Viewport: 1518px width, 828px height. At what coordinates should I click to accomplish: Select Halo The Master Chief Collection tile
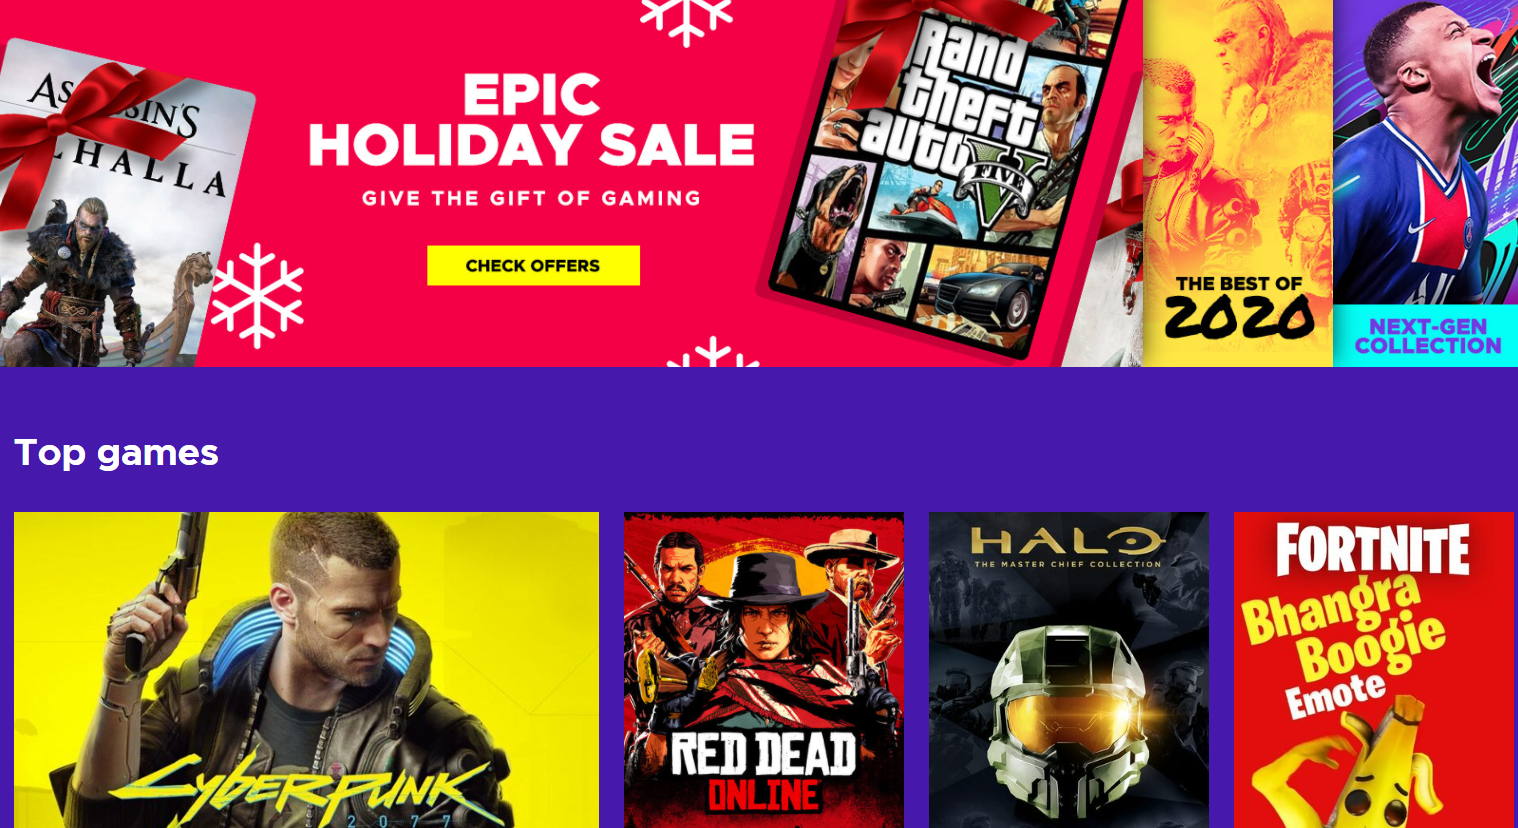pyautogui.click(x=1069, y=670)
